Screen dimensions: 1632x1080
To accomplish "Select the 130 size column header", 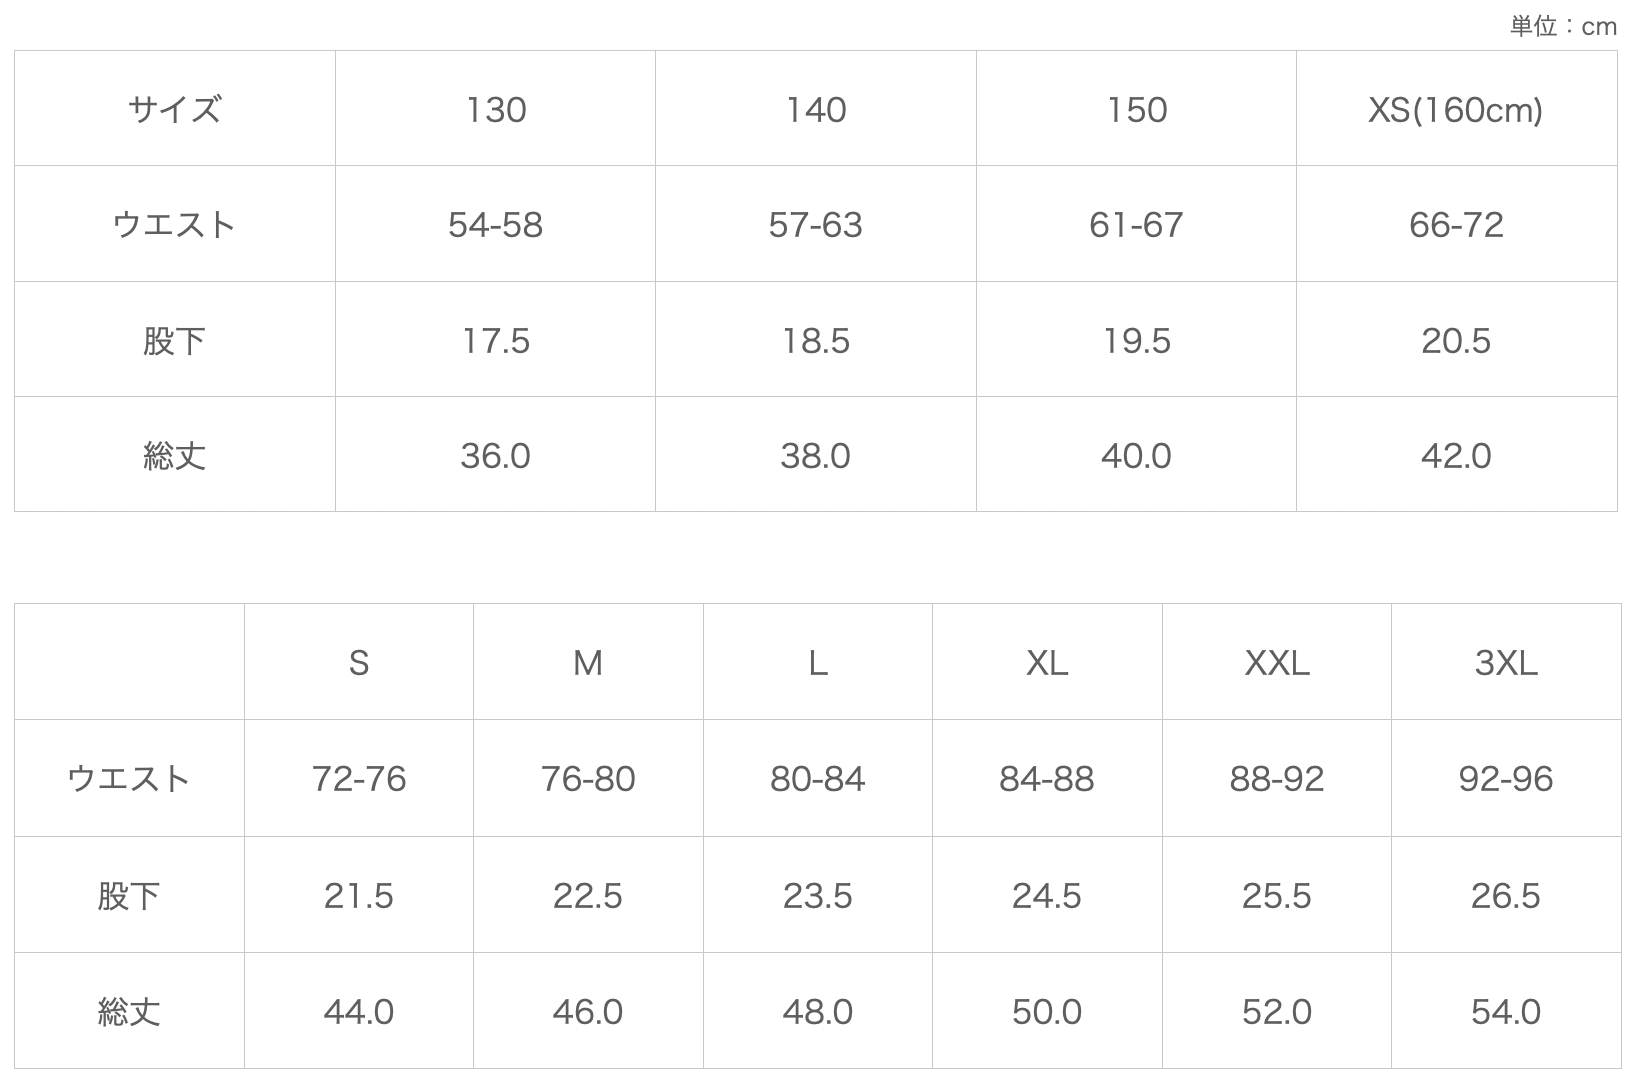I will 495,109.
